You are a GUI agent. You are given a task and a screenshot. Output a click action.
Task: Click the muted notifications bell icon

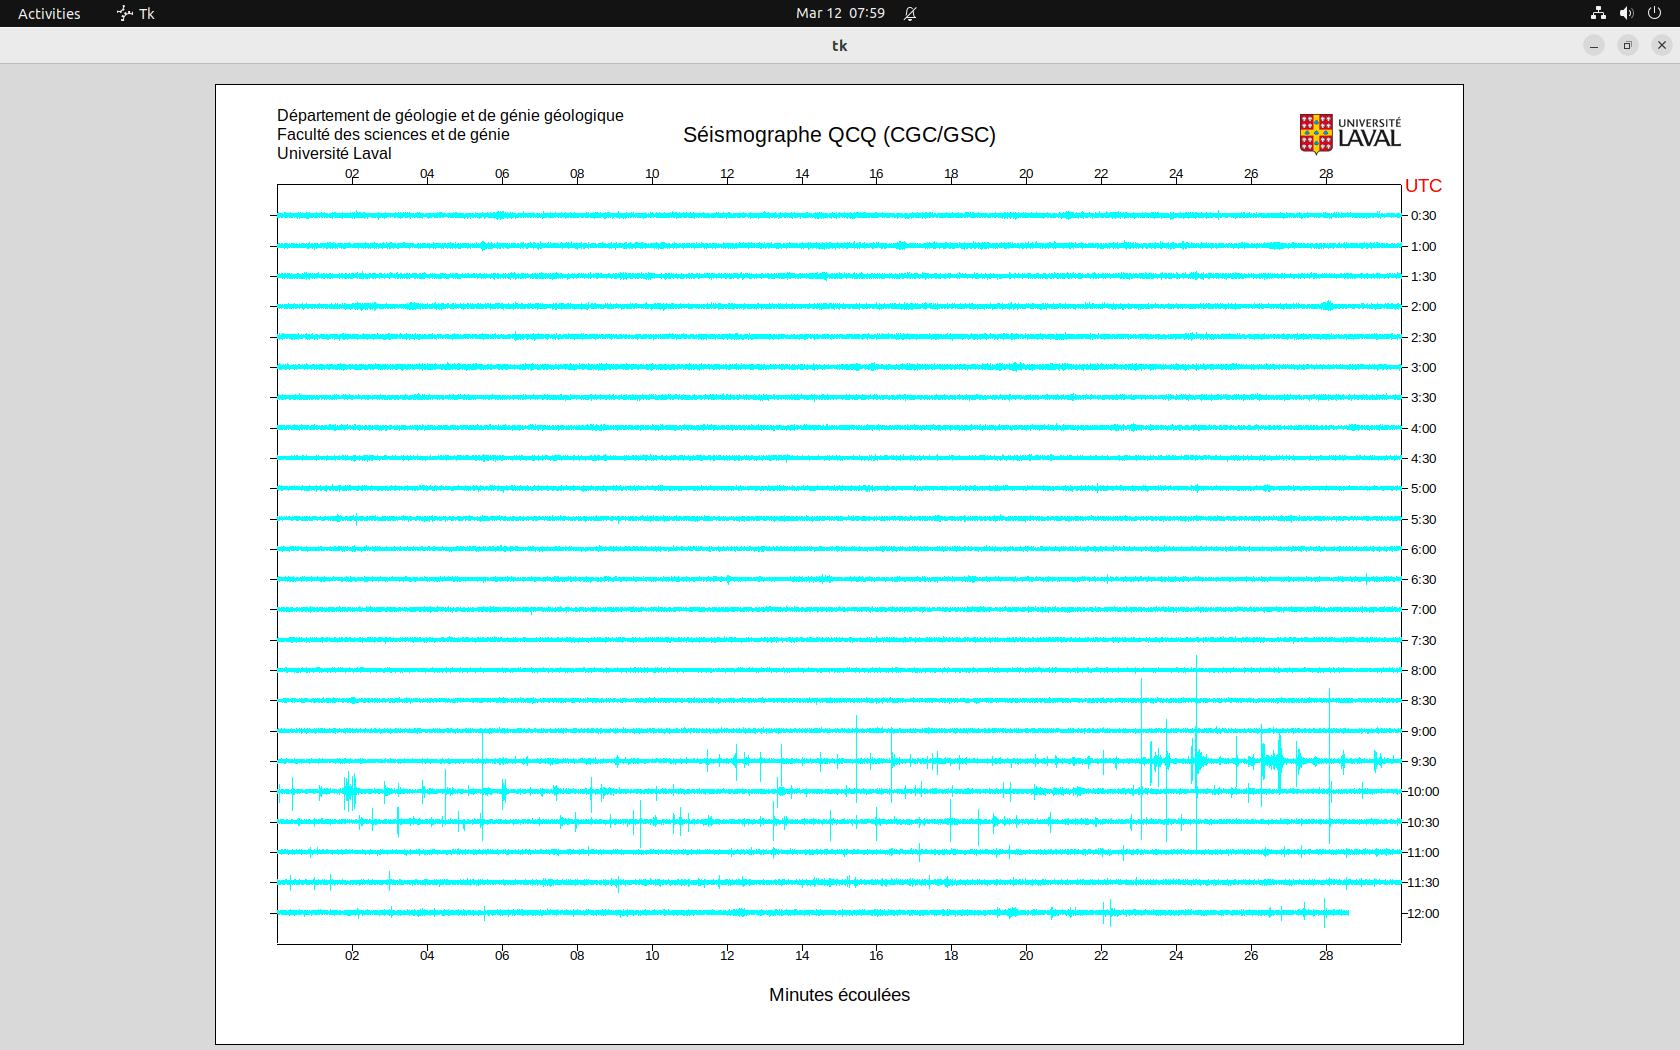[x=910, y=13]
